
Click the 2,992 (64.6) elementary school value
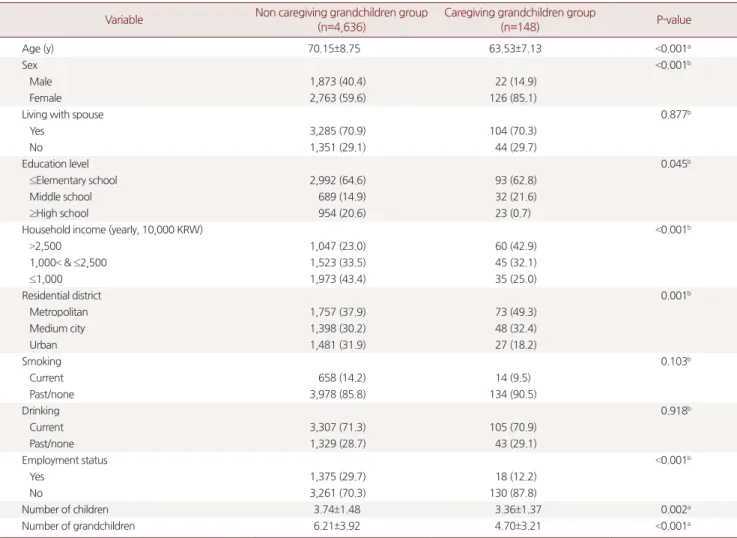click(337, 180)
